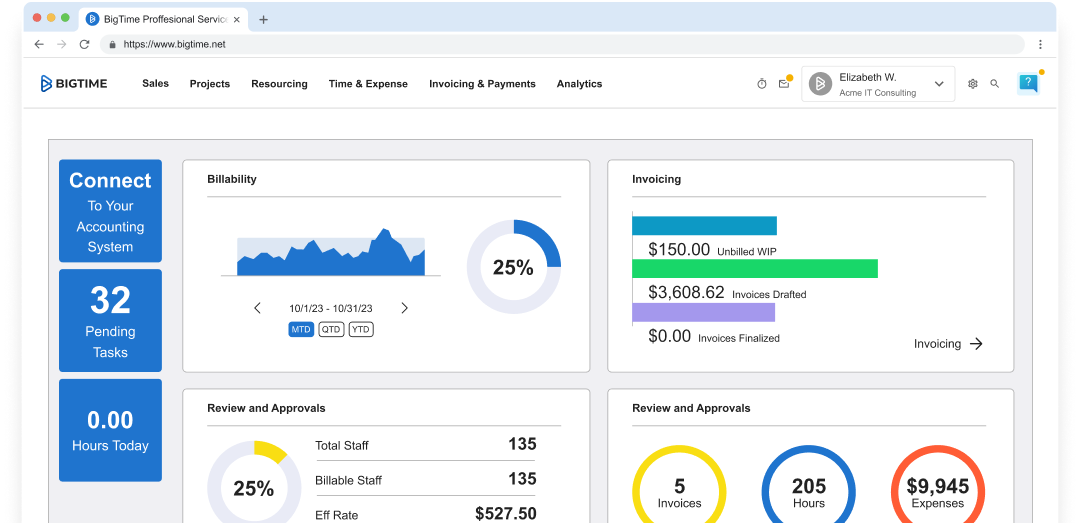The width and height of the screenshot is (1080, 523).
Task: Reload the page in browser
Action: (x=85, y=44)
